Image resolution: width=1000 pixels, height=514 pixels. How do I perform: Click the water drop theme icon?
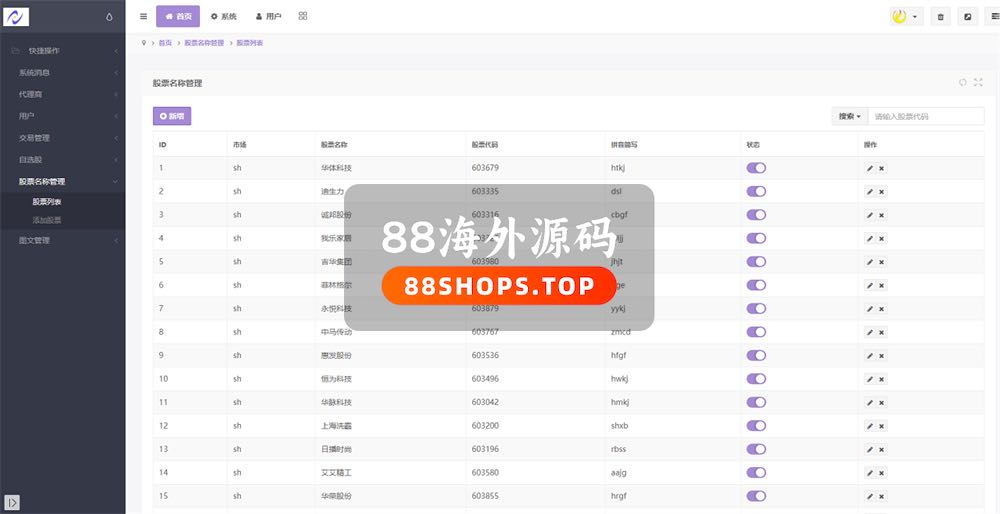(109, 17)
